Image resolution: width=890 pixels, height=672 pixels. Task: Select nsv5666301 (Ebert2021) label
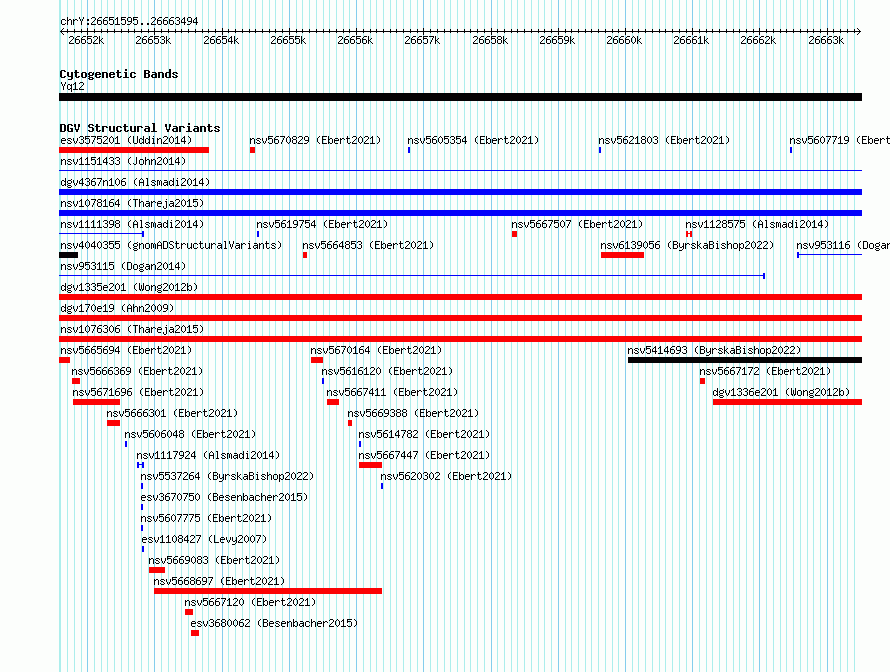pos(172,413)
